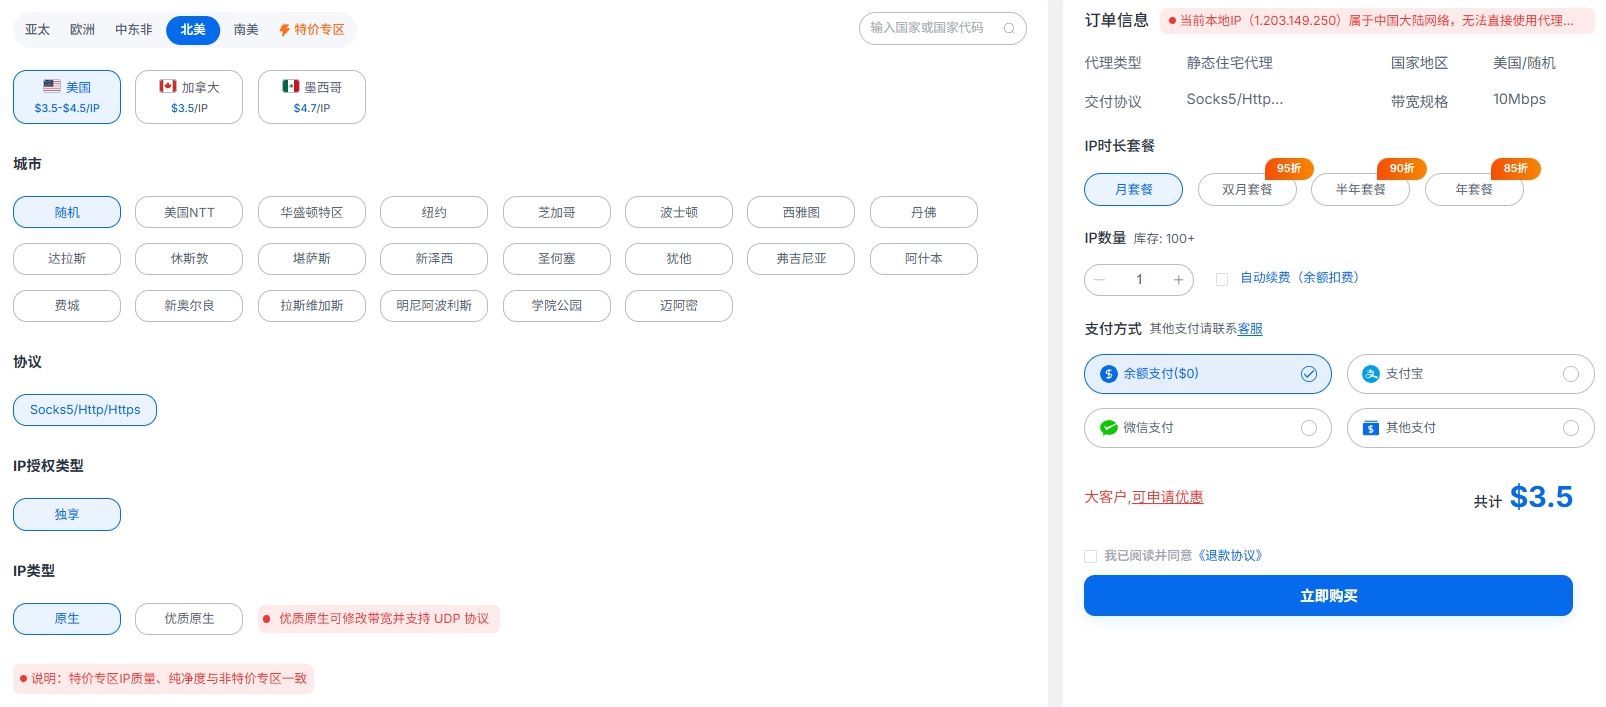Open the 特价专区 tab
The image size is (1606, 707).
(312, 30)
